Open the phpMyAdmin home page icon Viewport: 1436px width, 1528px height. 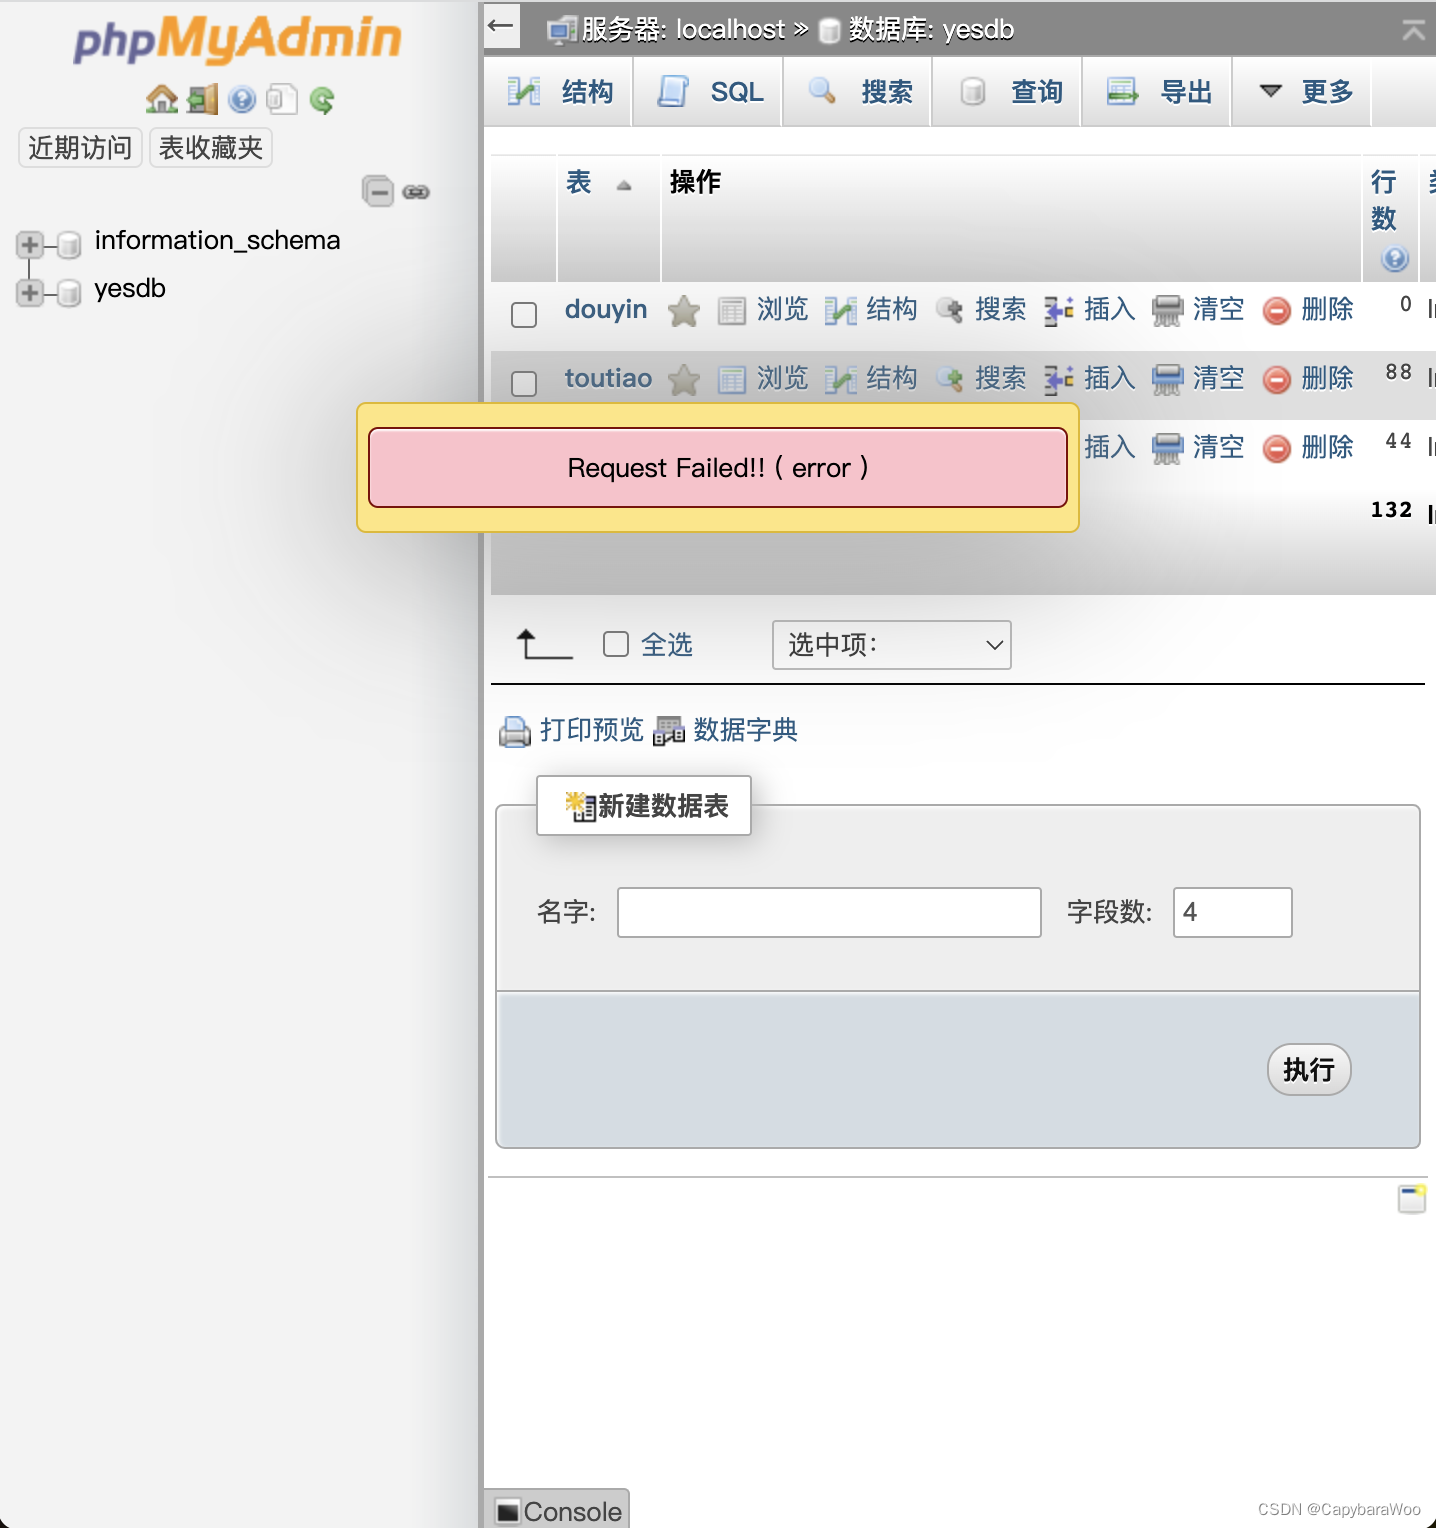pos(160,99)
